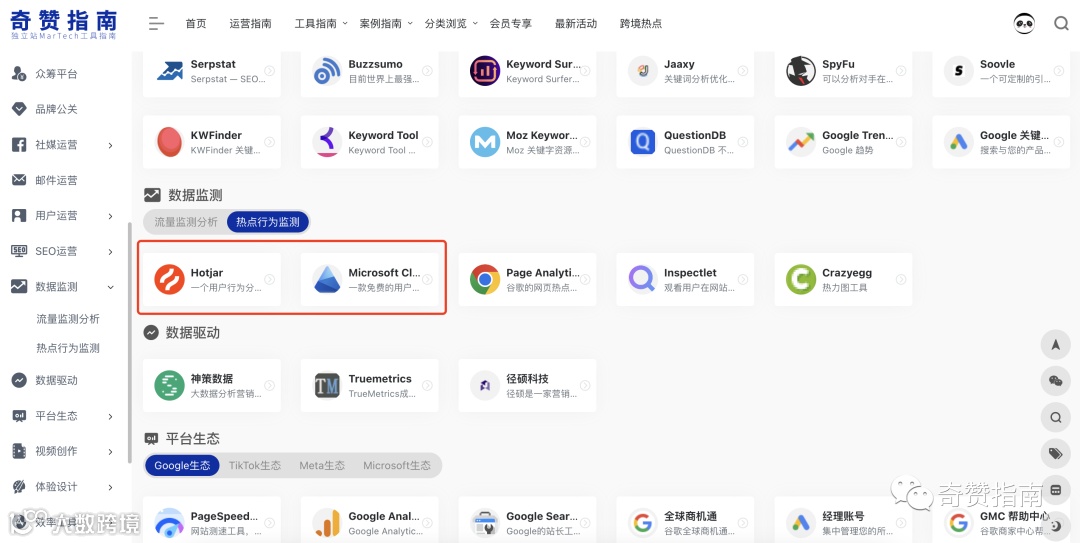1080x543 pixels.
Task: Switch to the TikTok生态 tab
Action: (x=255, y=466)
